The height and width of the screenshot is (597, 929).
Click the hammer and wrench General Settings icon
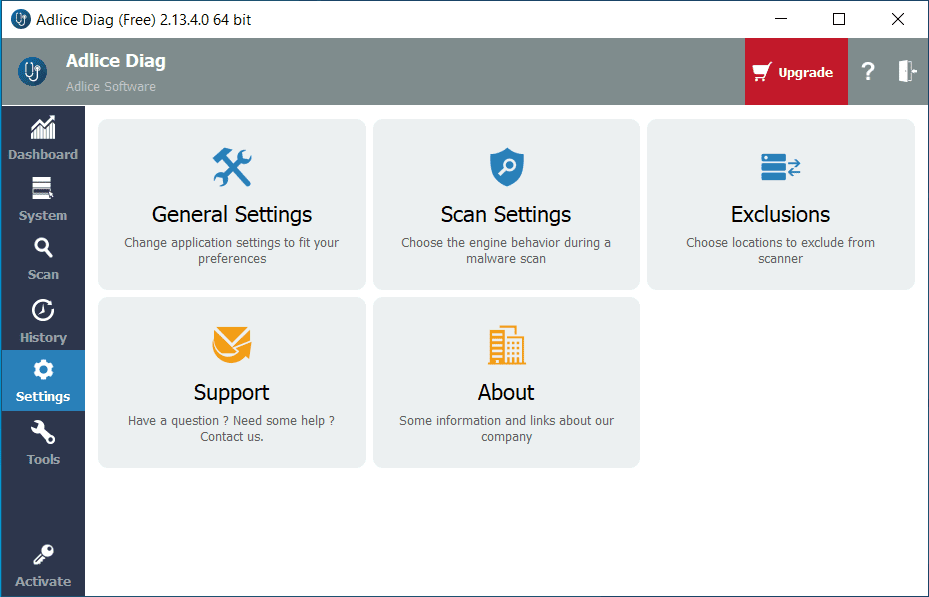232,167
